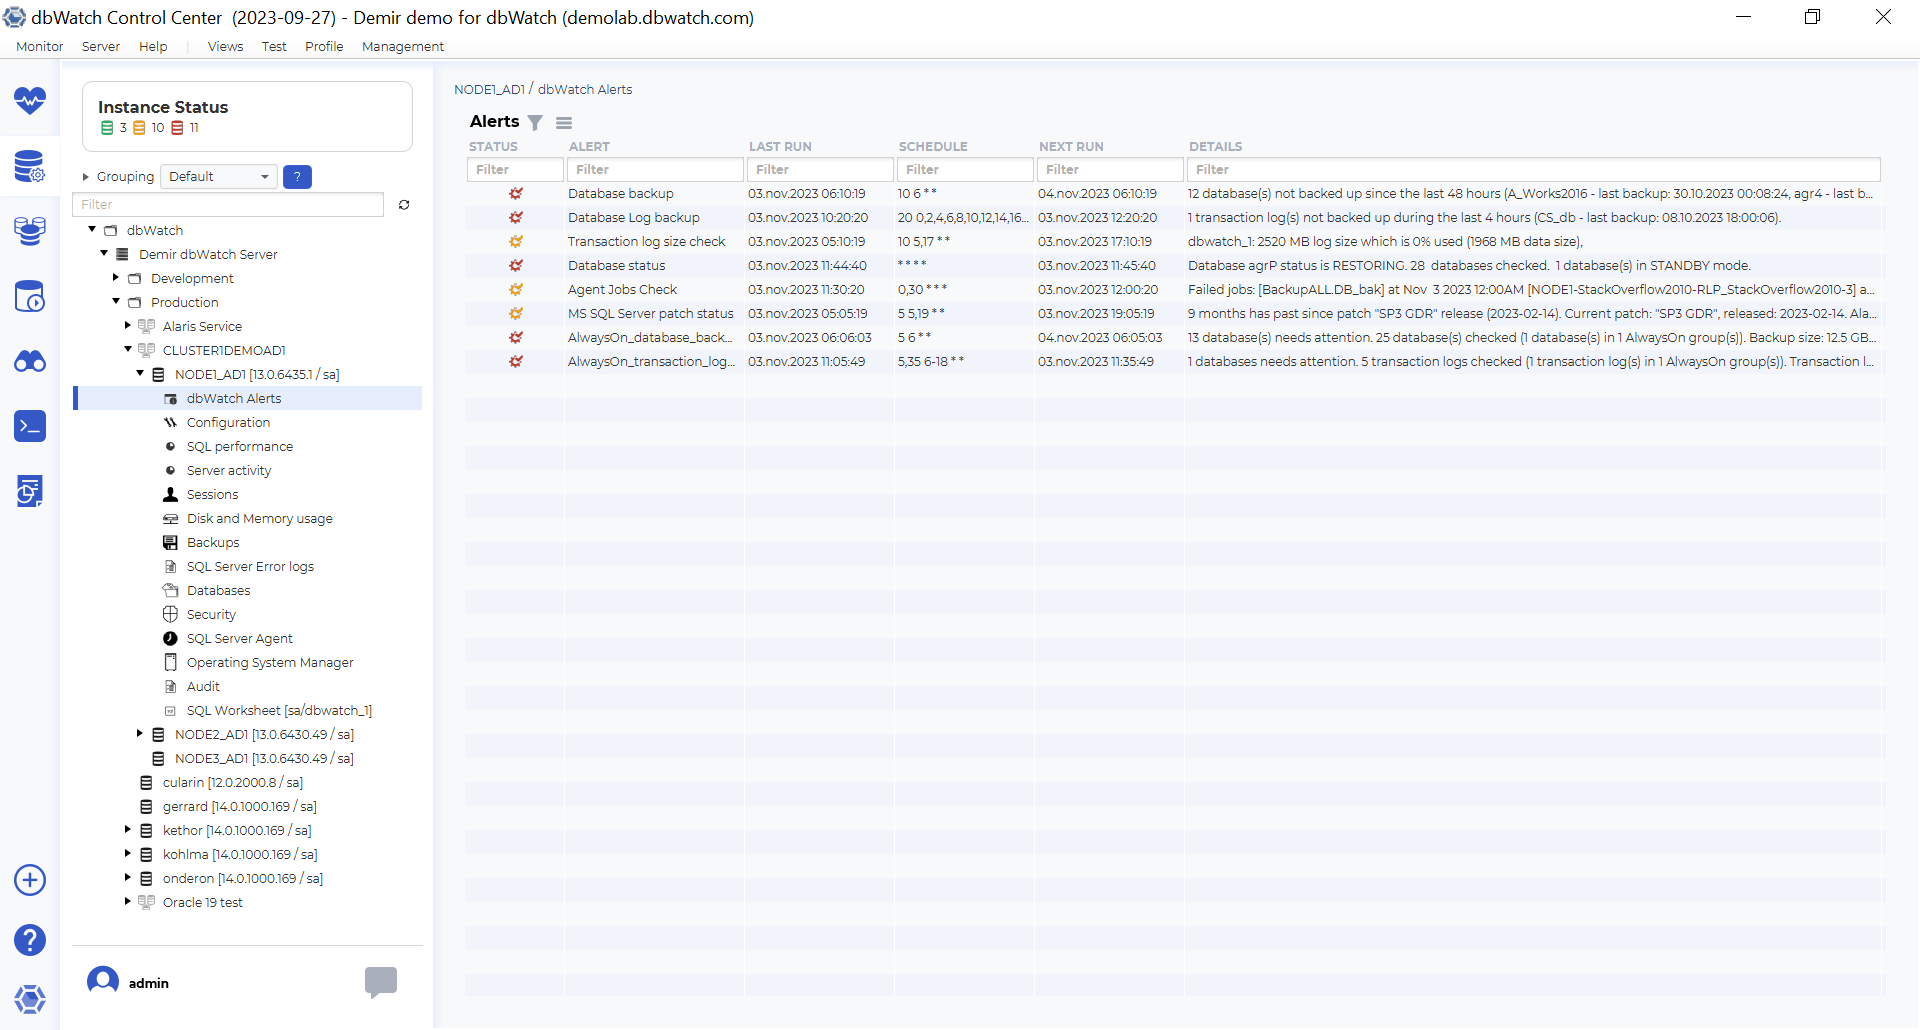Collapse the Production folder

click(x=116, y=302)
